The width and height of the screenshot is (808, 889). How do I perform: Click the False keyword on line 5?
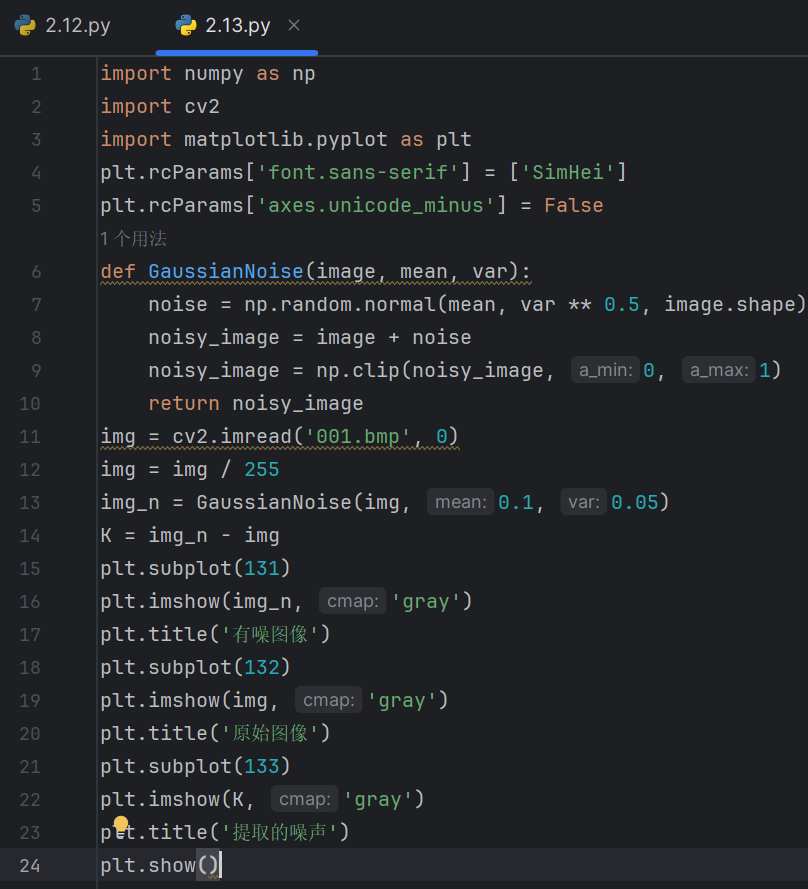coord(574,205)
